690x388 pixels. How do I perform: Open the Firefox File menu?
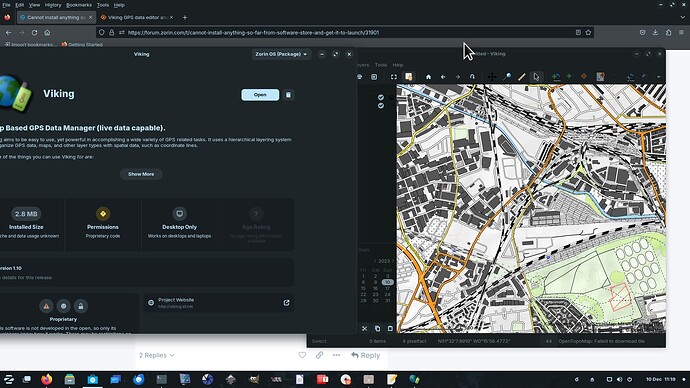[6, 5]
